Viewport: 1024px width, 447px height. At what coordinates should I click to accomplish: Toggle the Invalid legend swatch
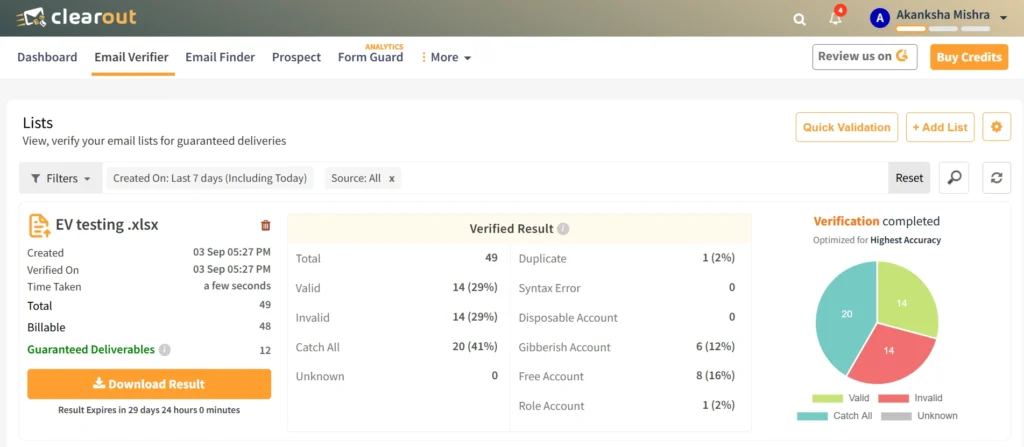(x=893, y=398)
